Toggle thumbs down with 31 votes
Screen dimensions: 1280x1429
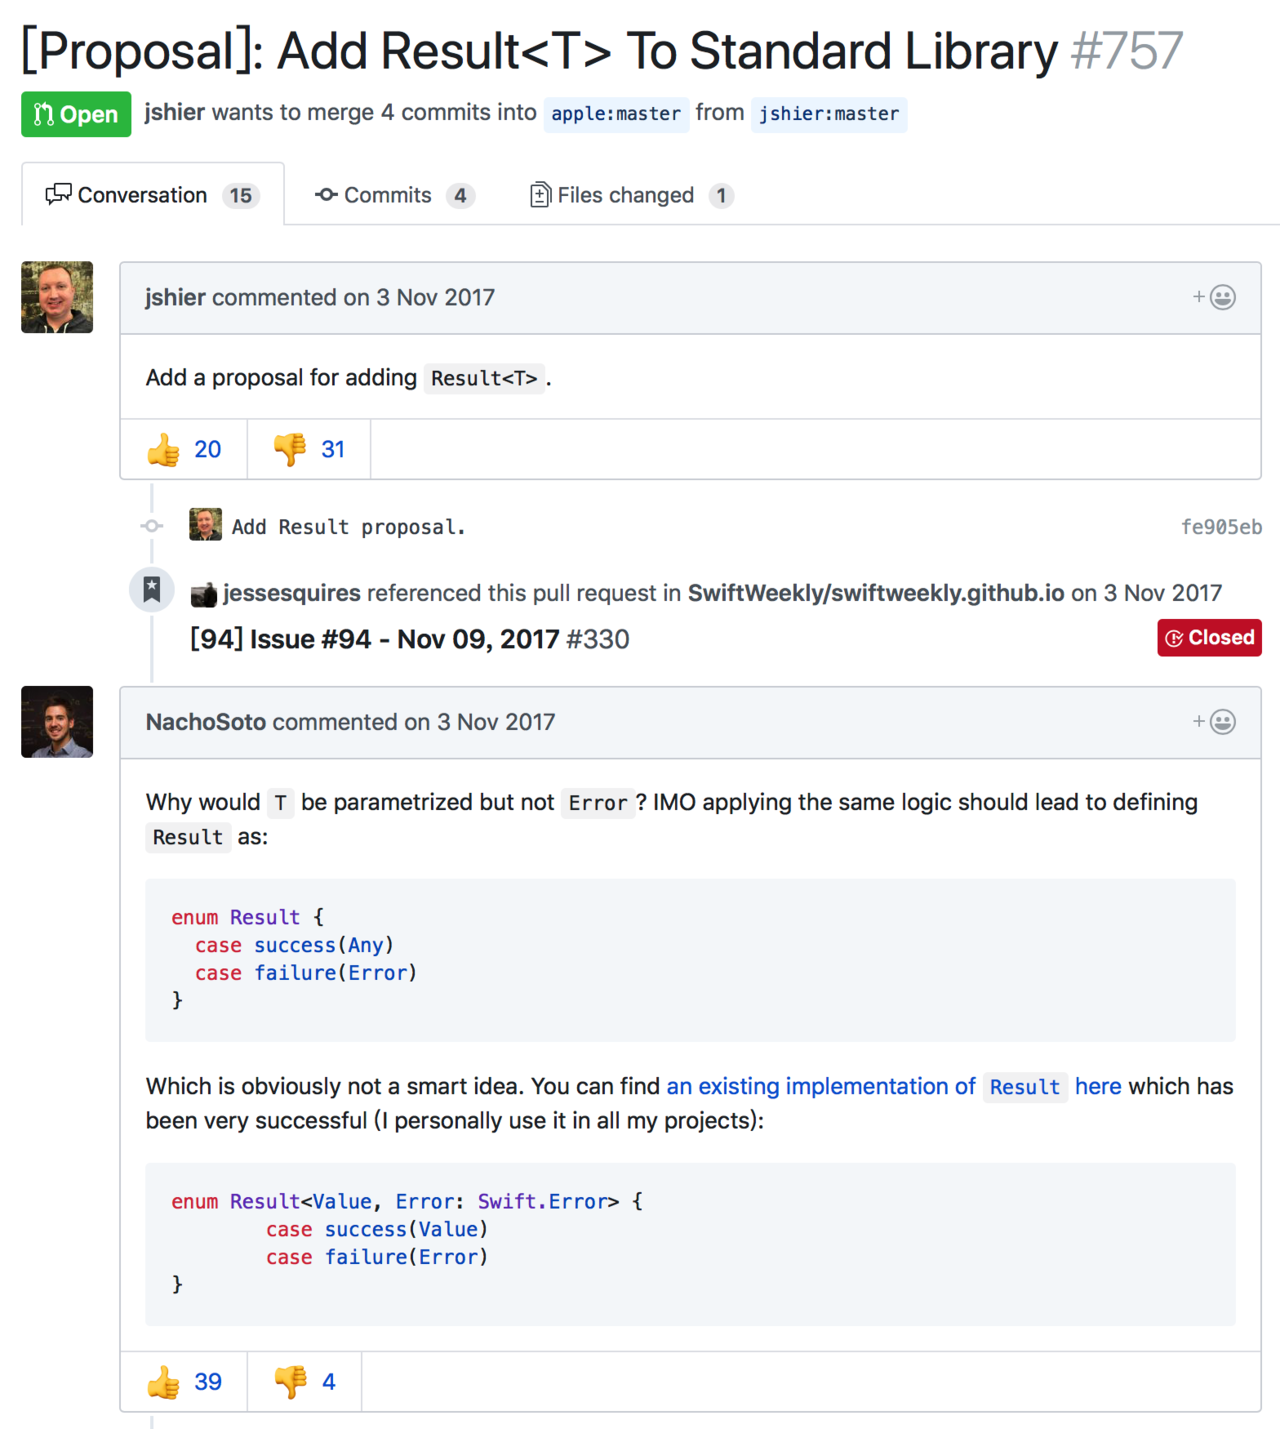click(309, 450)
